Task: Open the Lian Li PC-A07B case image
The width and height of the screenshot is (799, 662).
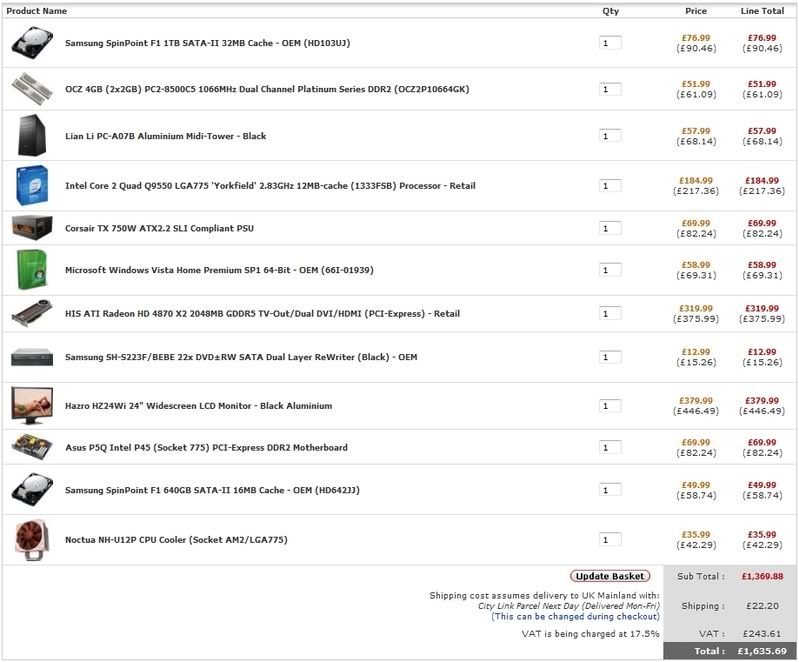Action: click(32, 135)
